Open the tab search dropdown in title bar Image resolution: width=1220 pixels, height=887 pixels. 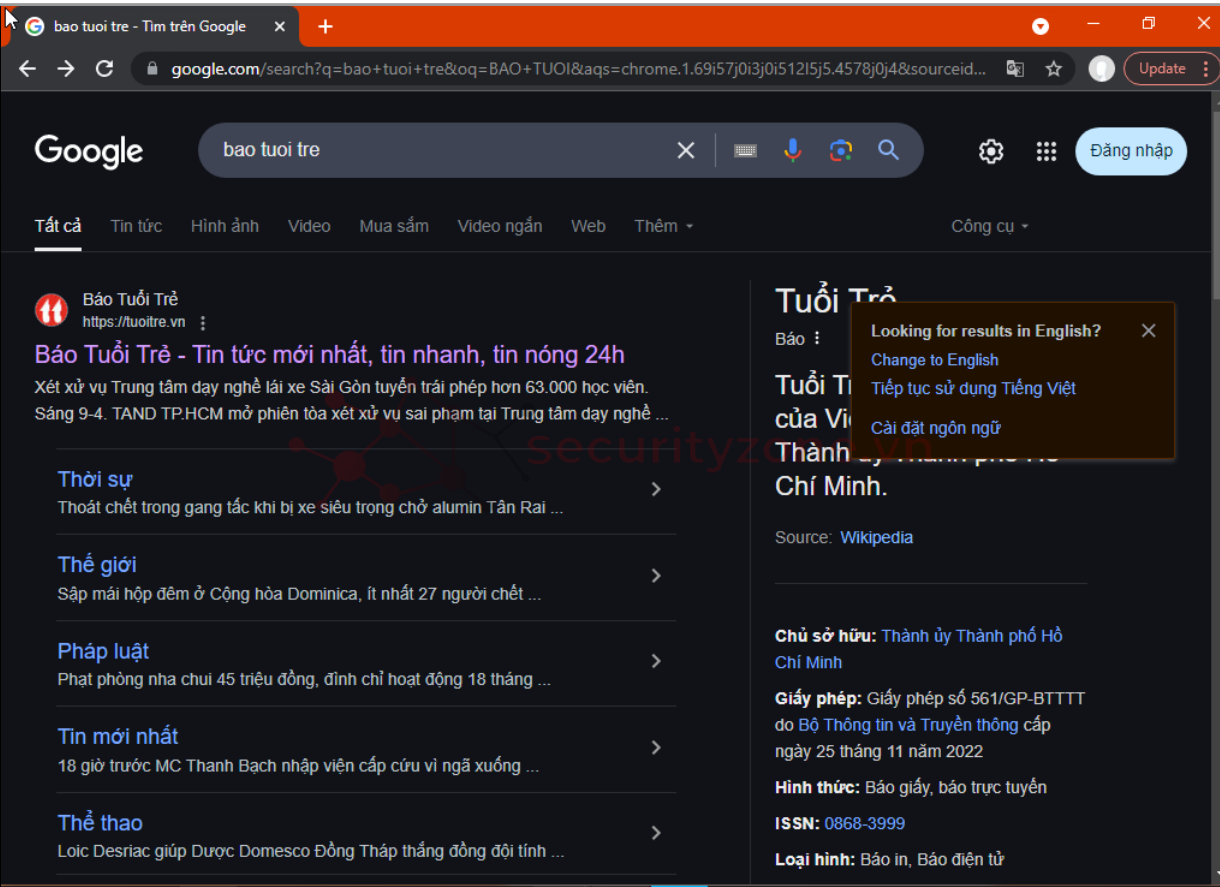[1040, 27]
